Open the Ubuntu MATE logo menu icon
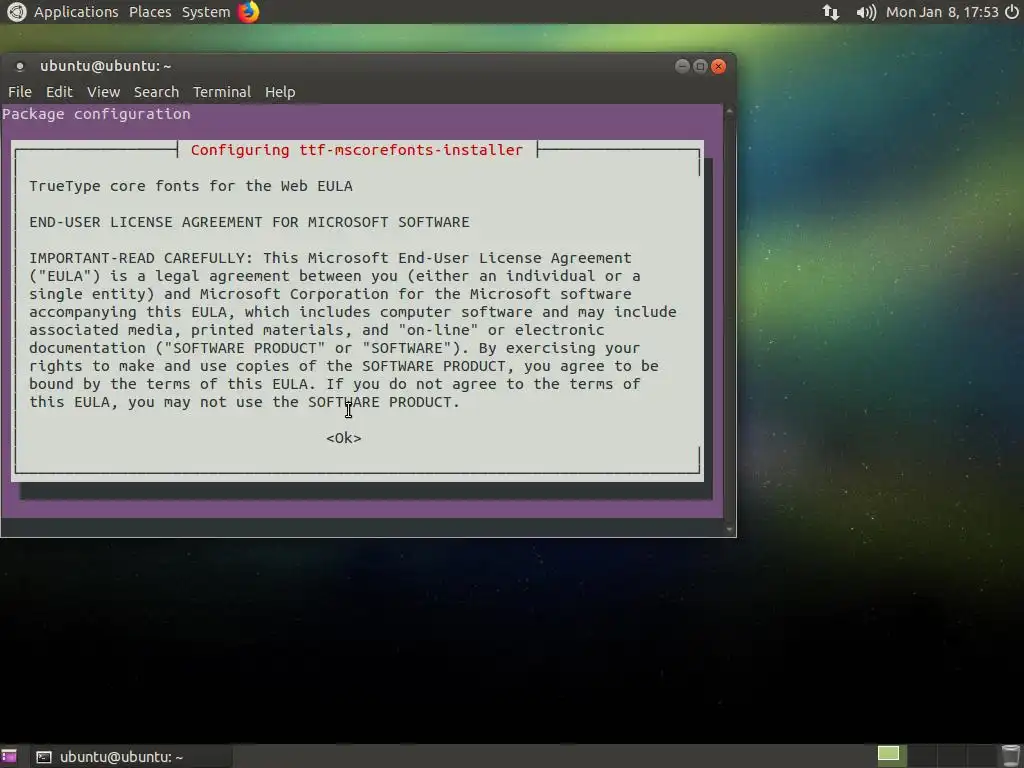The height and width of the screenshot is (768, 1024). 16,12
